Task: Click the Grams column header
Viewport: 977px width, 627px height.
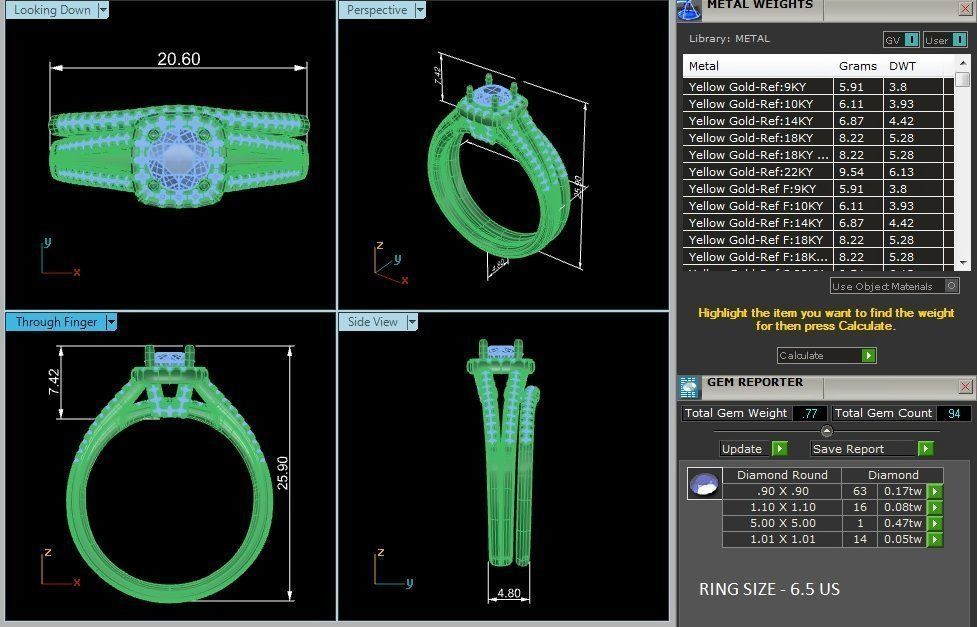Action: [857, 65]
